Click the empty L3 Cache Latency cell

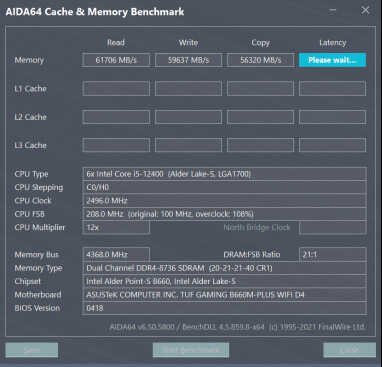(332, 145)
